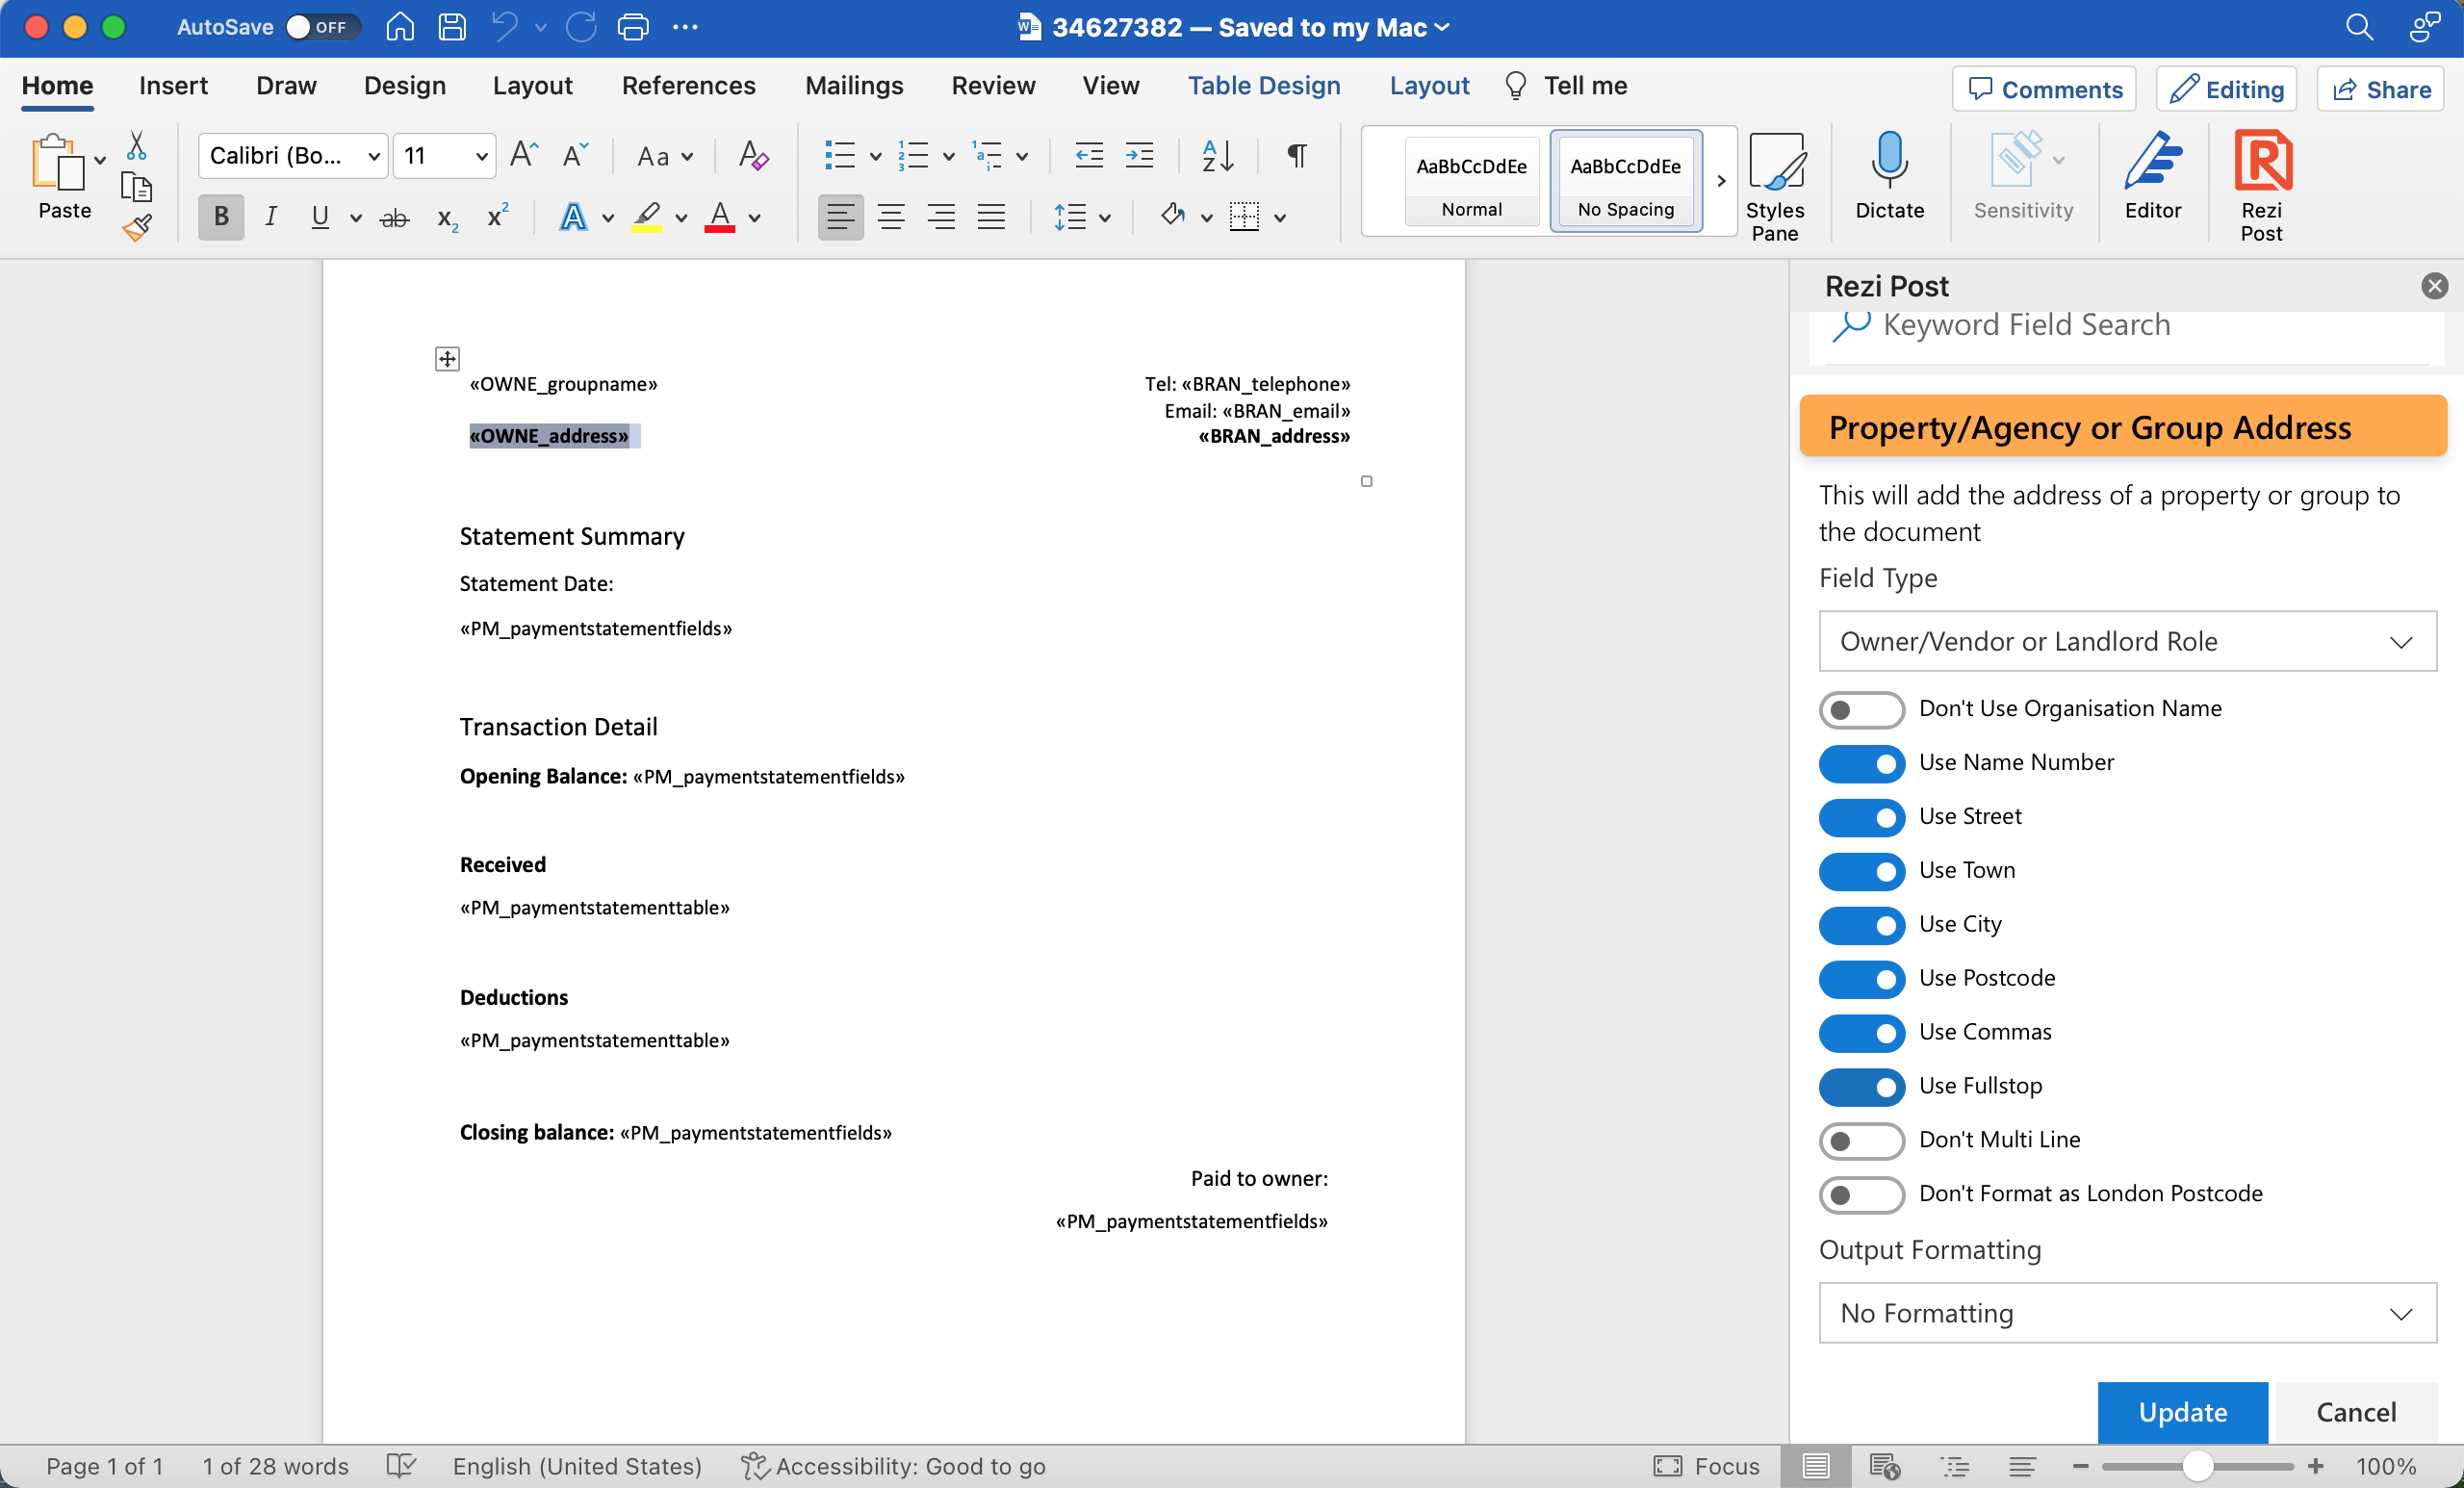This screenshot has height=1488, width=2464.
Task: Enable Don't Multi Line
Action: (1861, 1141)
